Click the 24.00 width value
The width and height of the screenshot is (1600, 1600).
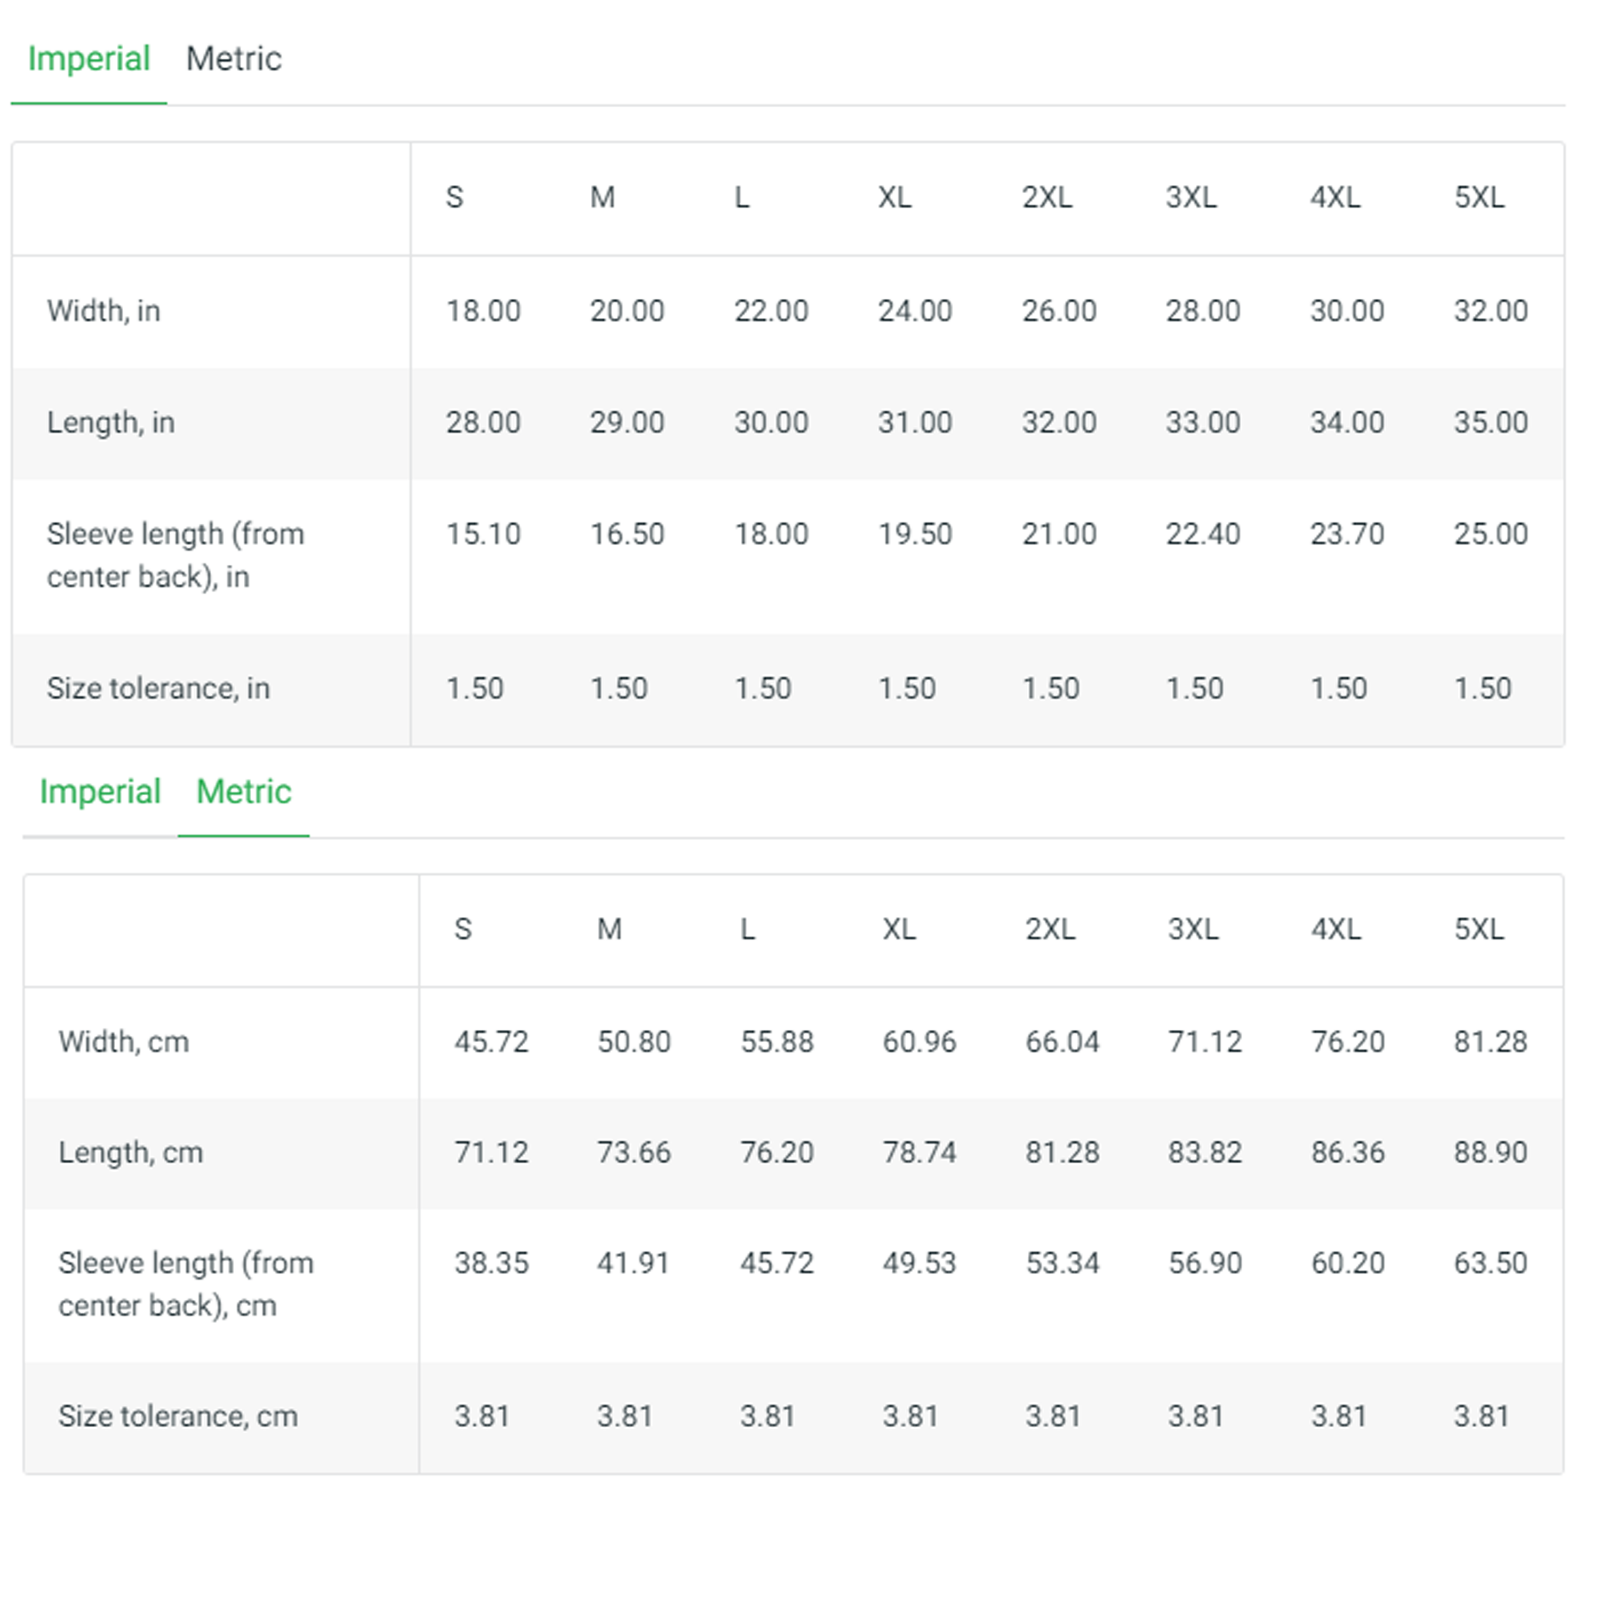(915, 311)
